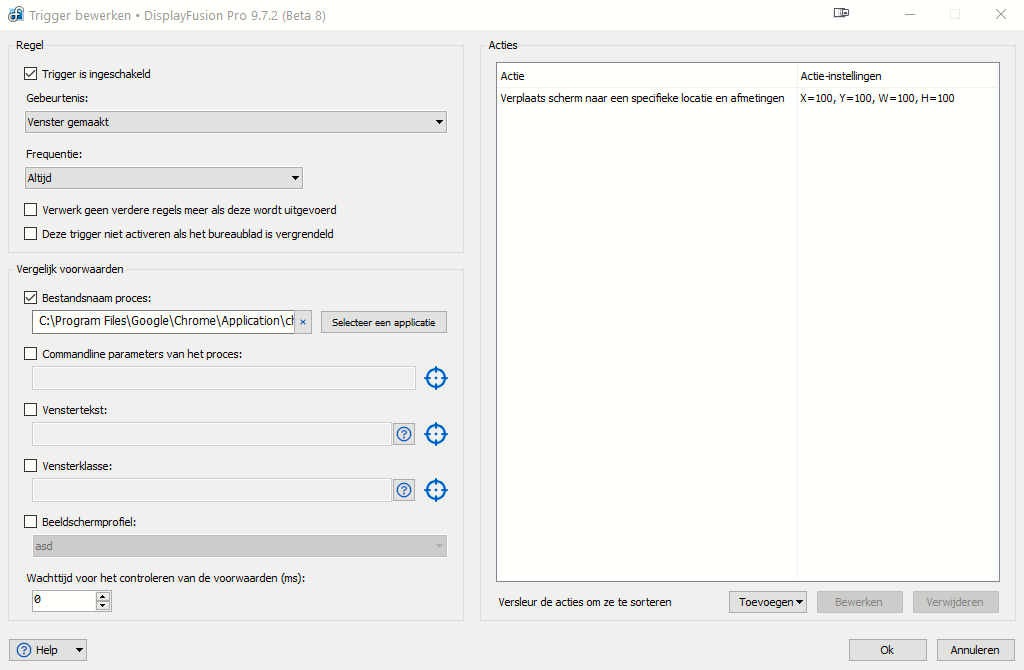Image resolution: width=1024 pixels, height=670 pixels.
Task: Click the Ok button
Action: pos(887,650)
